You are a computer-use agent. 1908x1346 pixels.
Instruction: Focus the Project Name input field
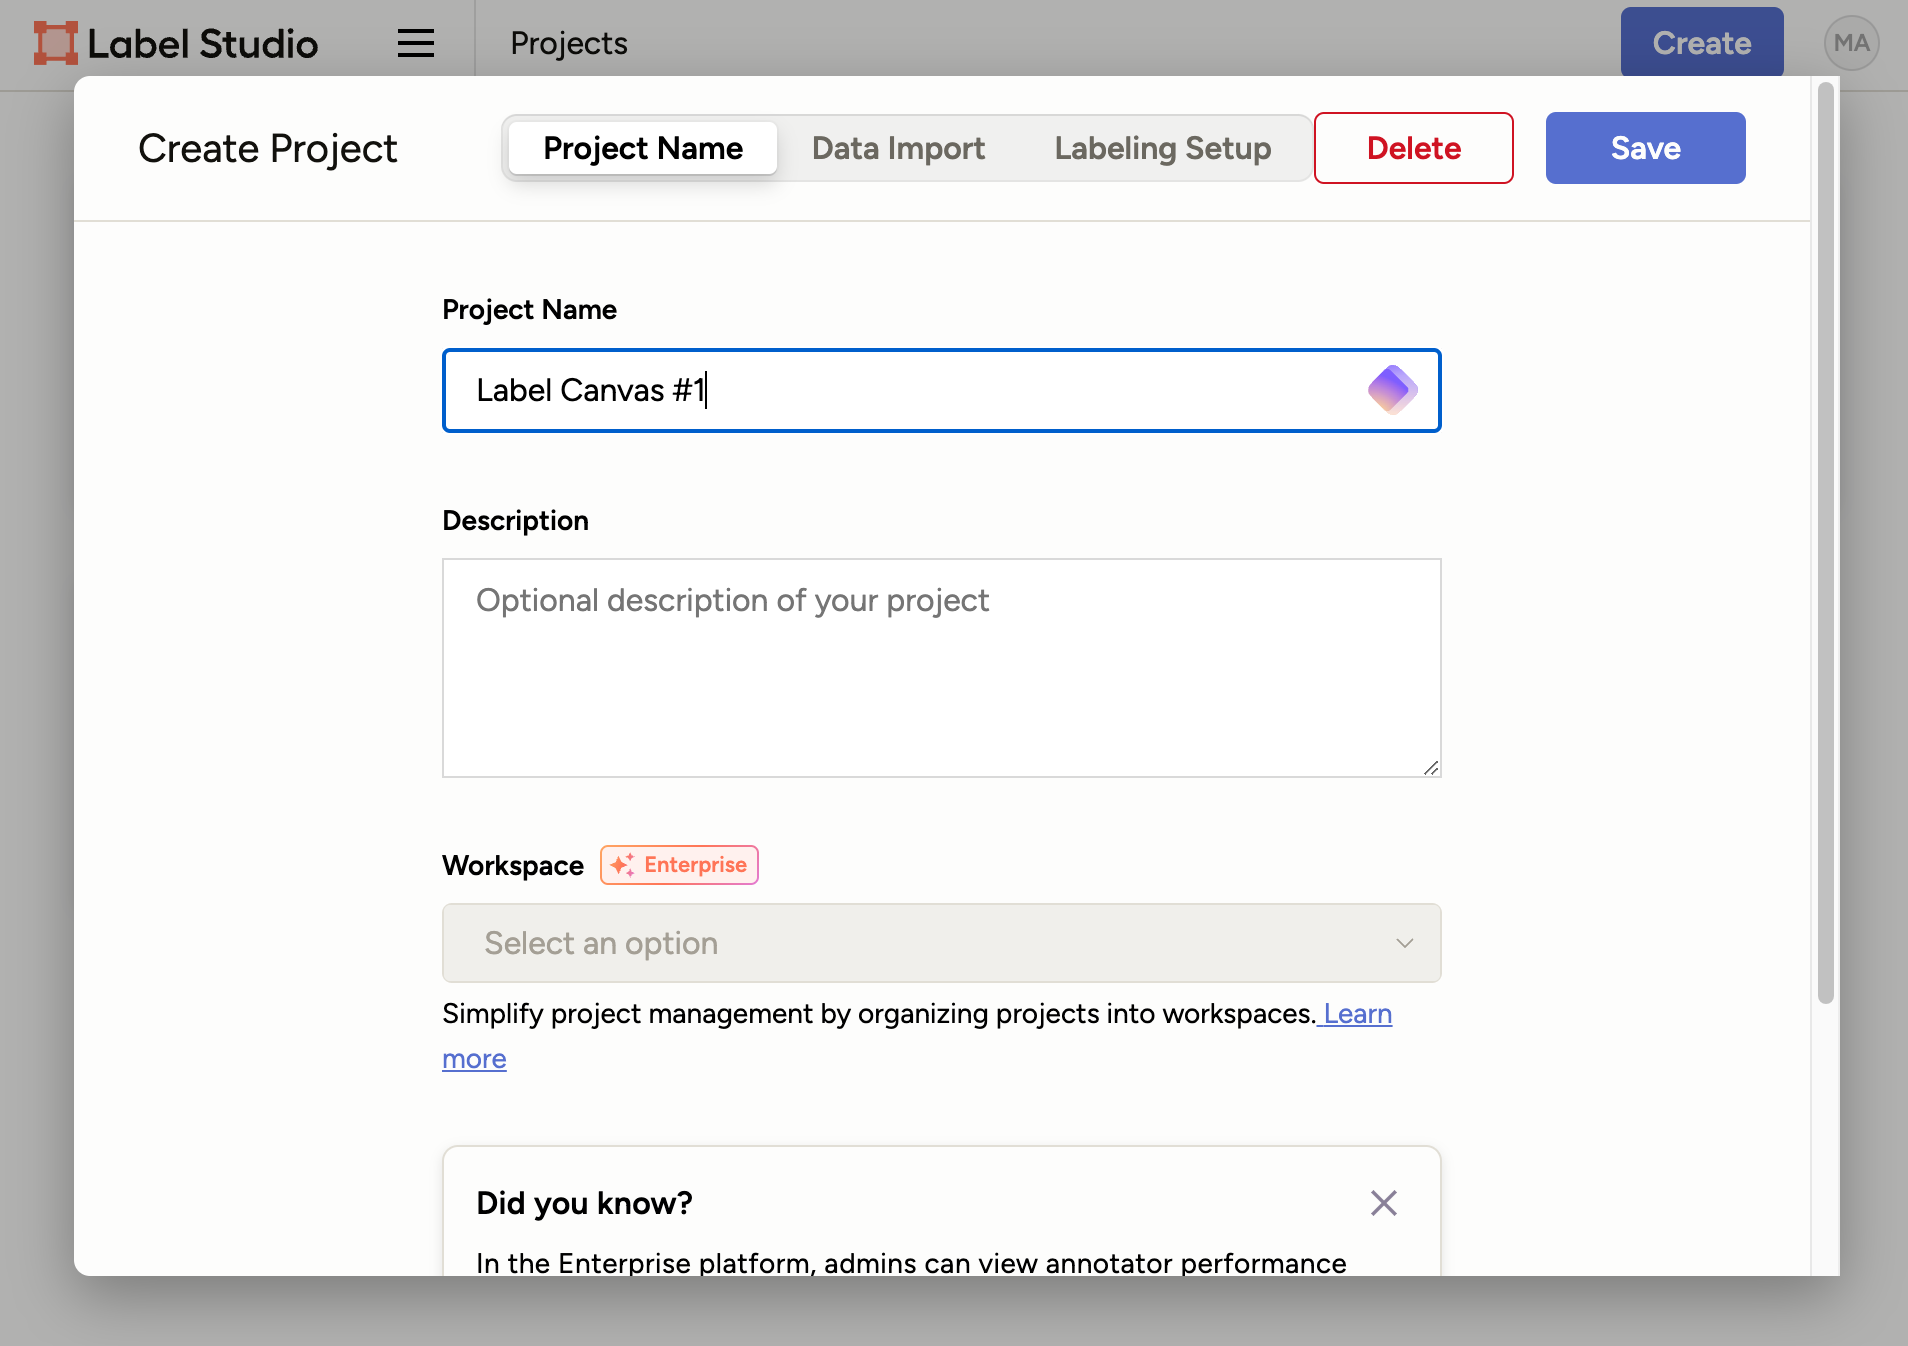[x=941, y=390]
